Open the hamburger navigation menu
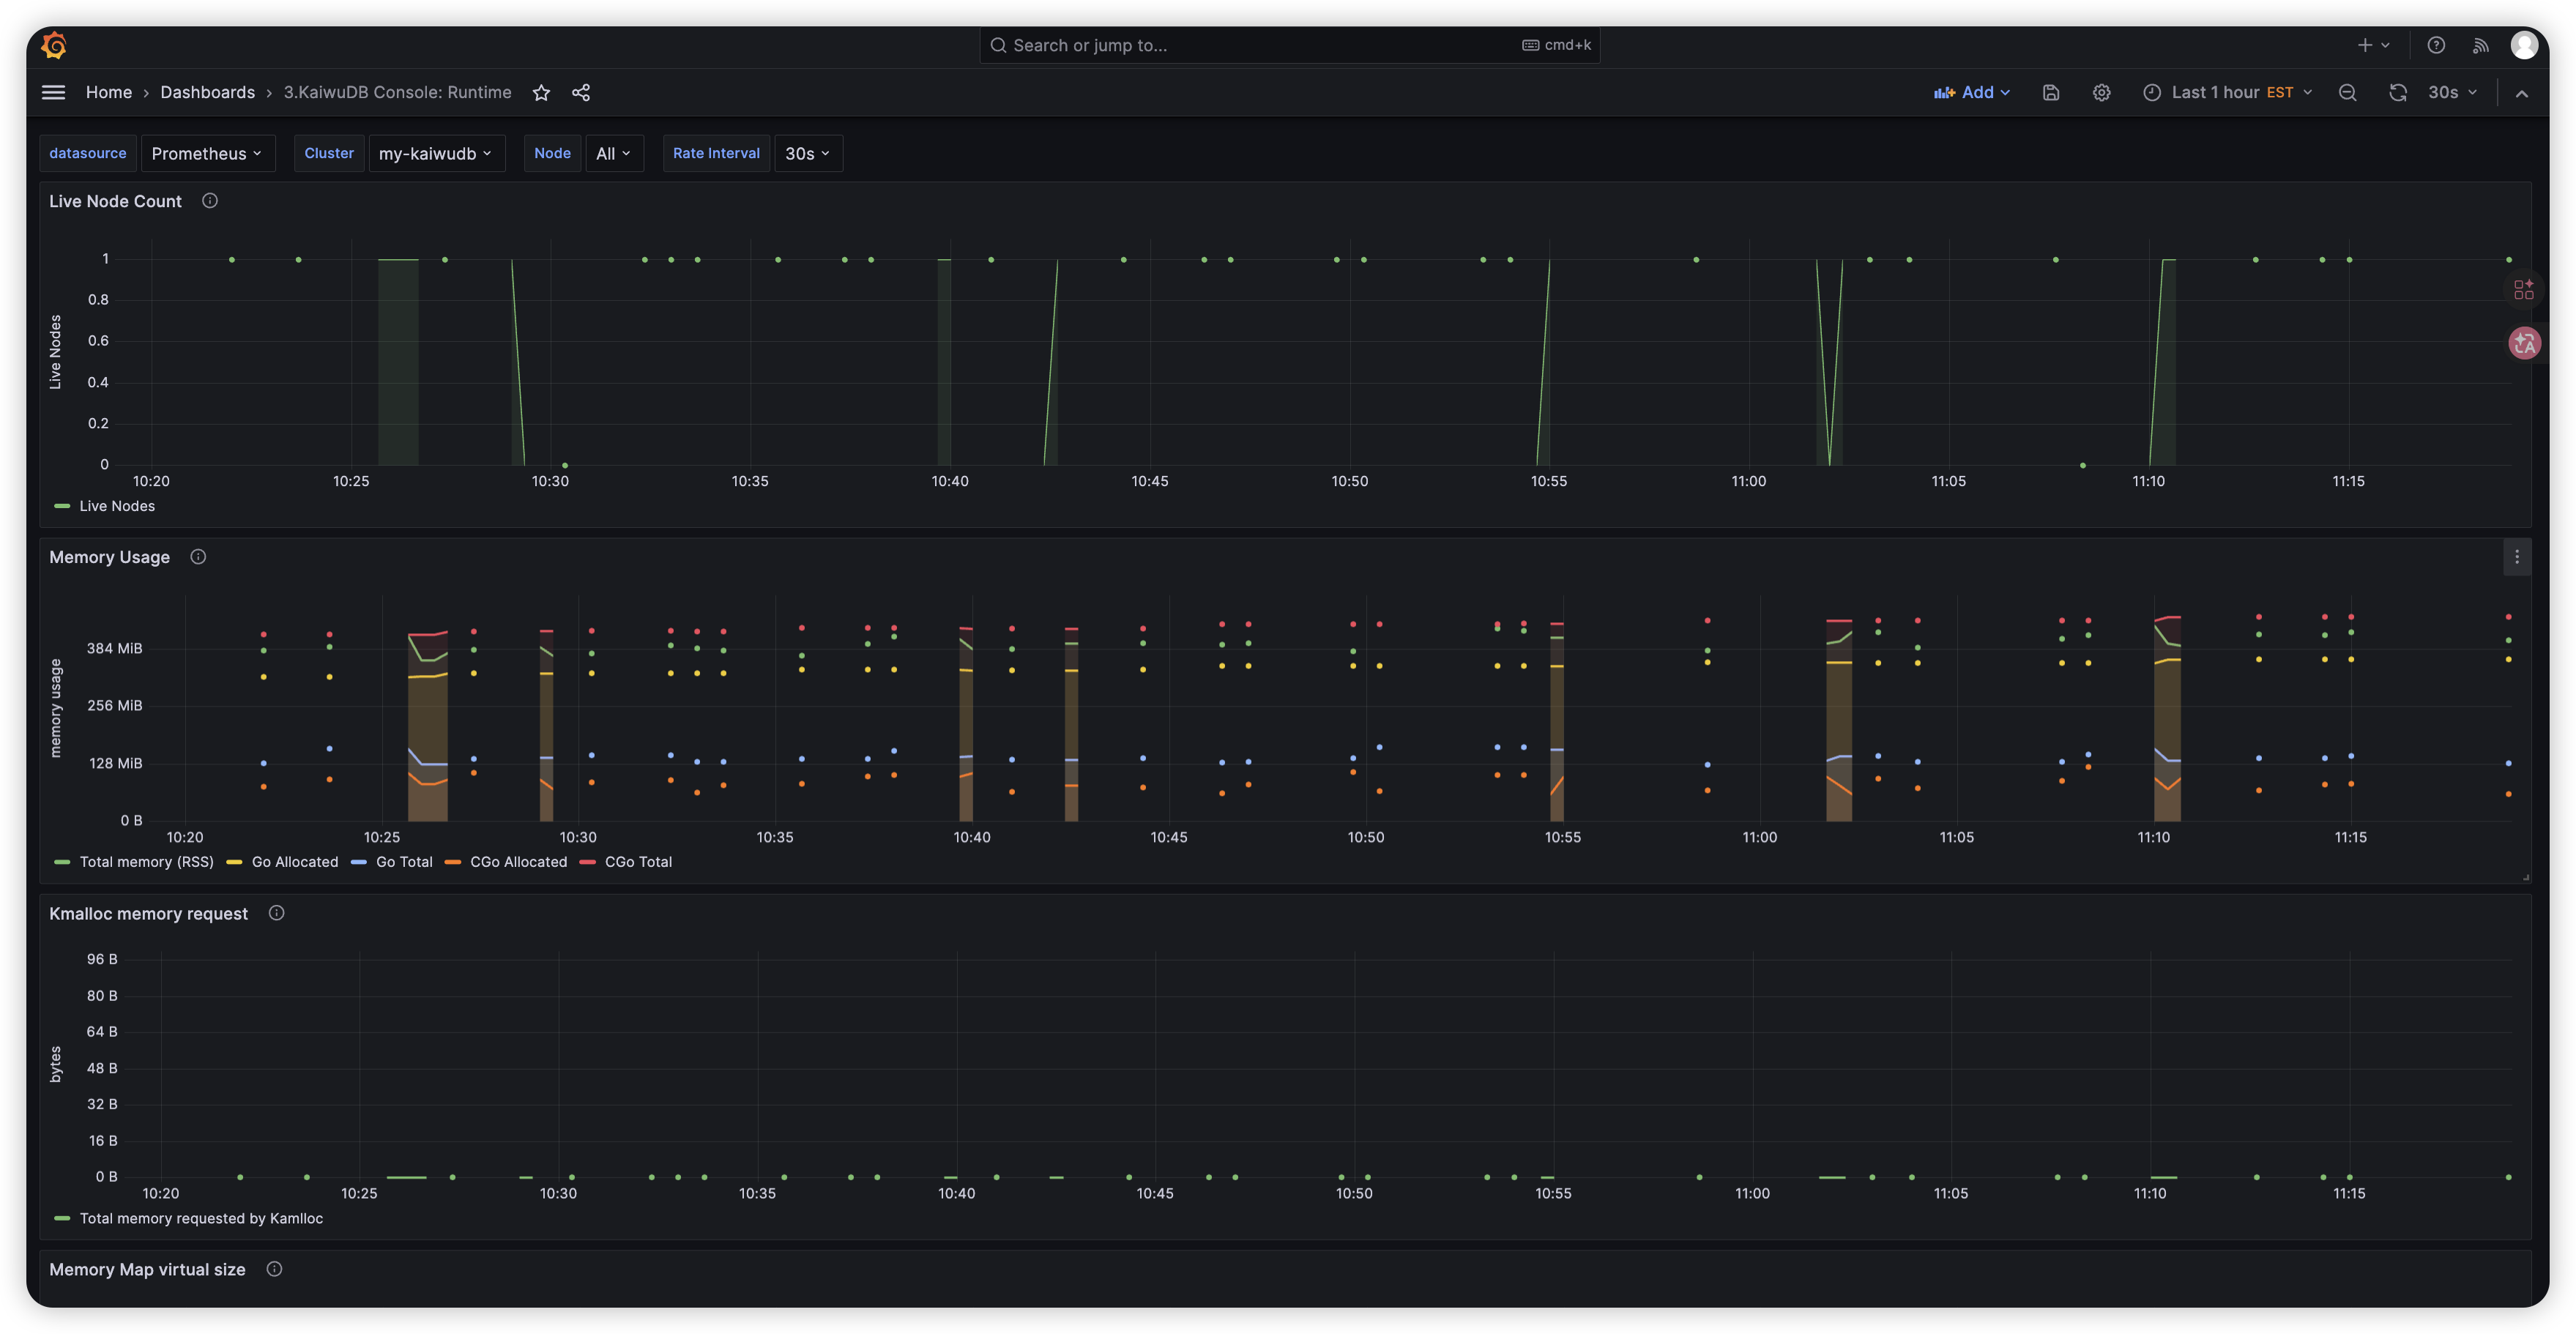The image size is (2576, 1334). click(53, 92)
